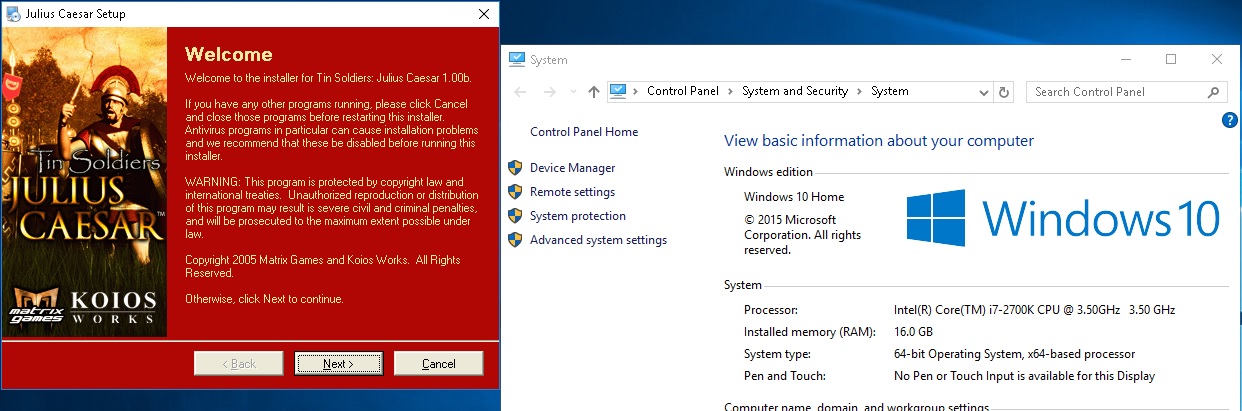
Task: Click the '© 2015 Microsoft Corporation' copyright text
Action: pos(803,235)
